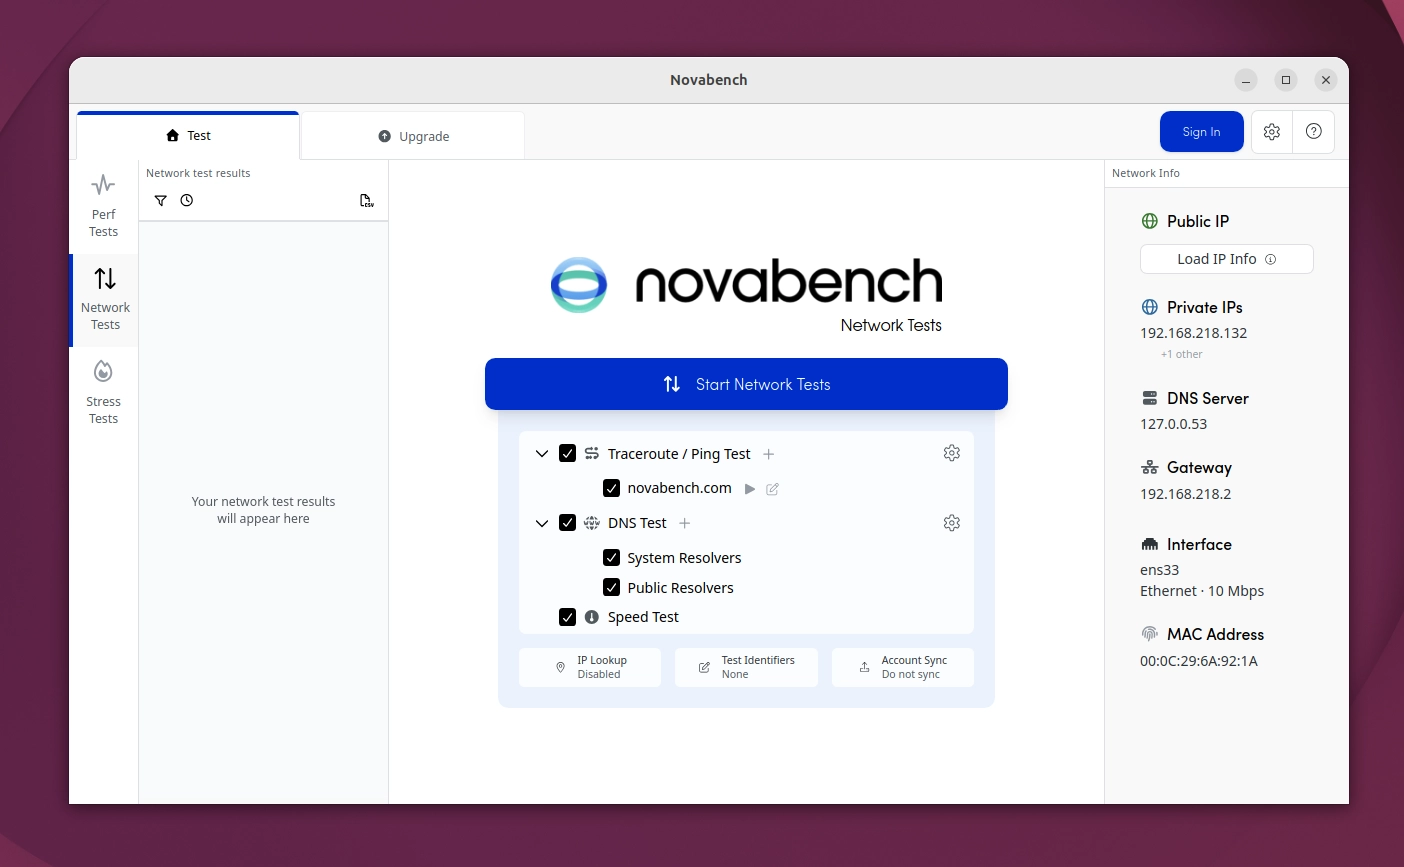Toggle the DNS Test checkbox

tap(567, 523)
